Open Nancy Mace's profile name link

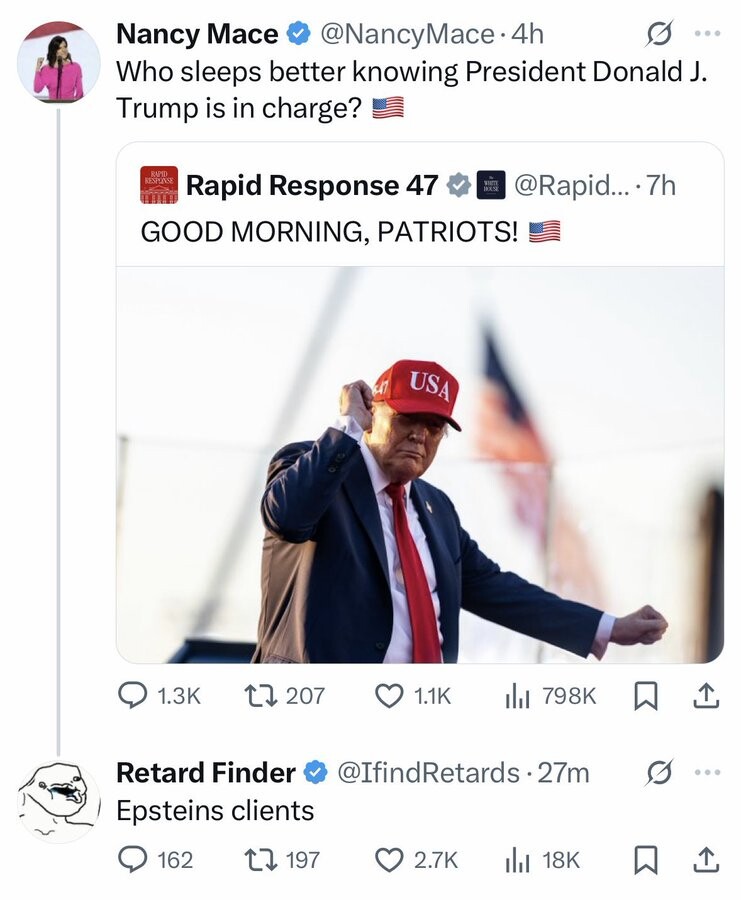tap(197, 34)
